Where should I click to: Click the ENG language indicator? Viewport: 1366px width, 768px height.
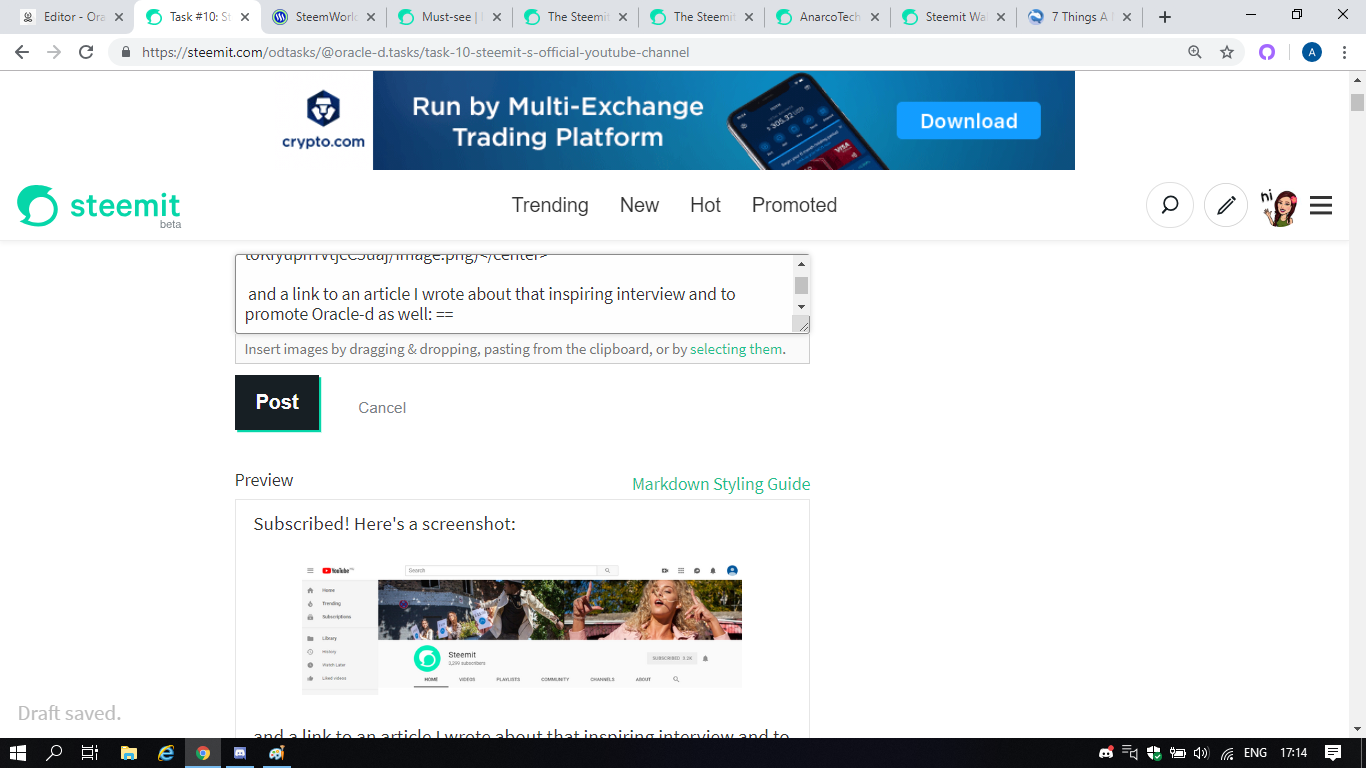1255,753
